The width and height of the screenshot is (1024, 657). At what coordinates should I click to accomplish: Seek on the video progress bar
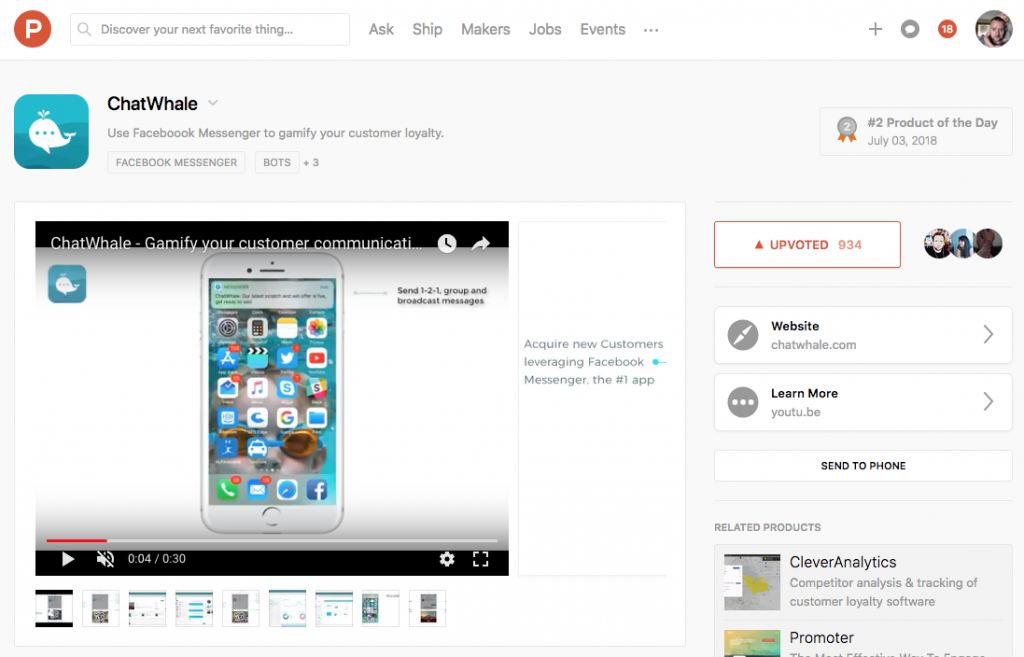pyautogui.click(x=272, y=541)
